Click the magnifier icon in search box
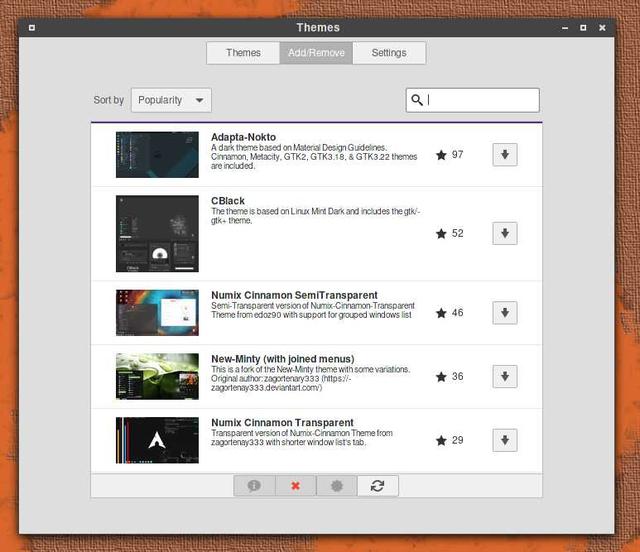Viewport: 640px width, 552px height. pos(417,100)
